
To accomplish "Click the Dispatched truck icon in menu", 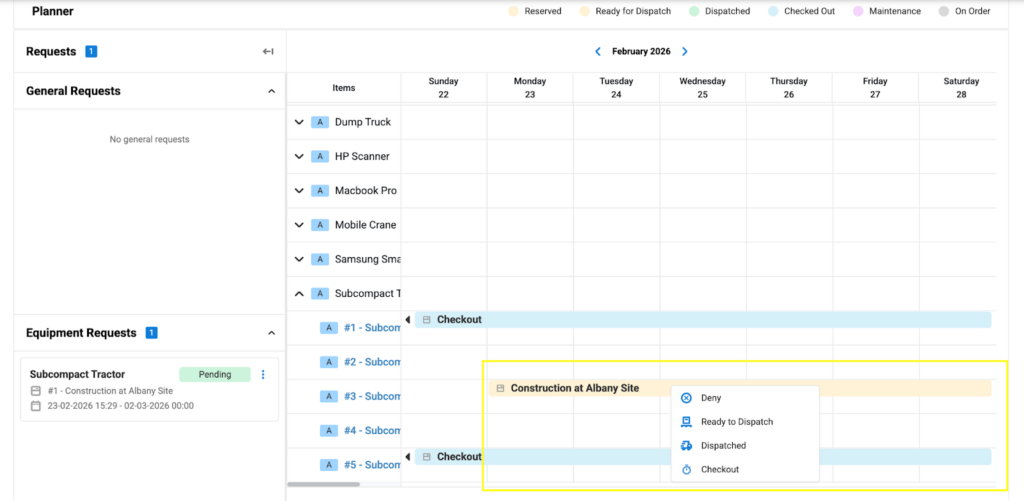I will 686,446.
